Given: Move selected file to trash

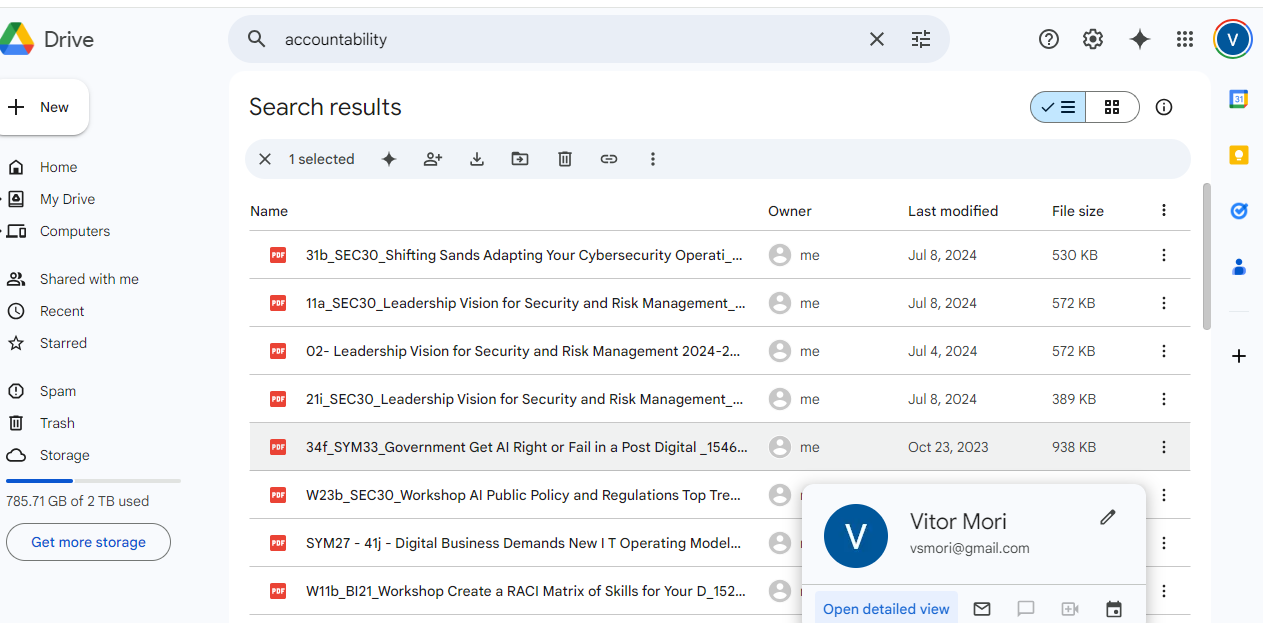Looking at the screenshot, I should click(565, 159).
